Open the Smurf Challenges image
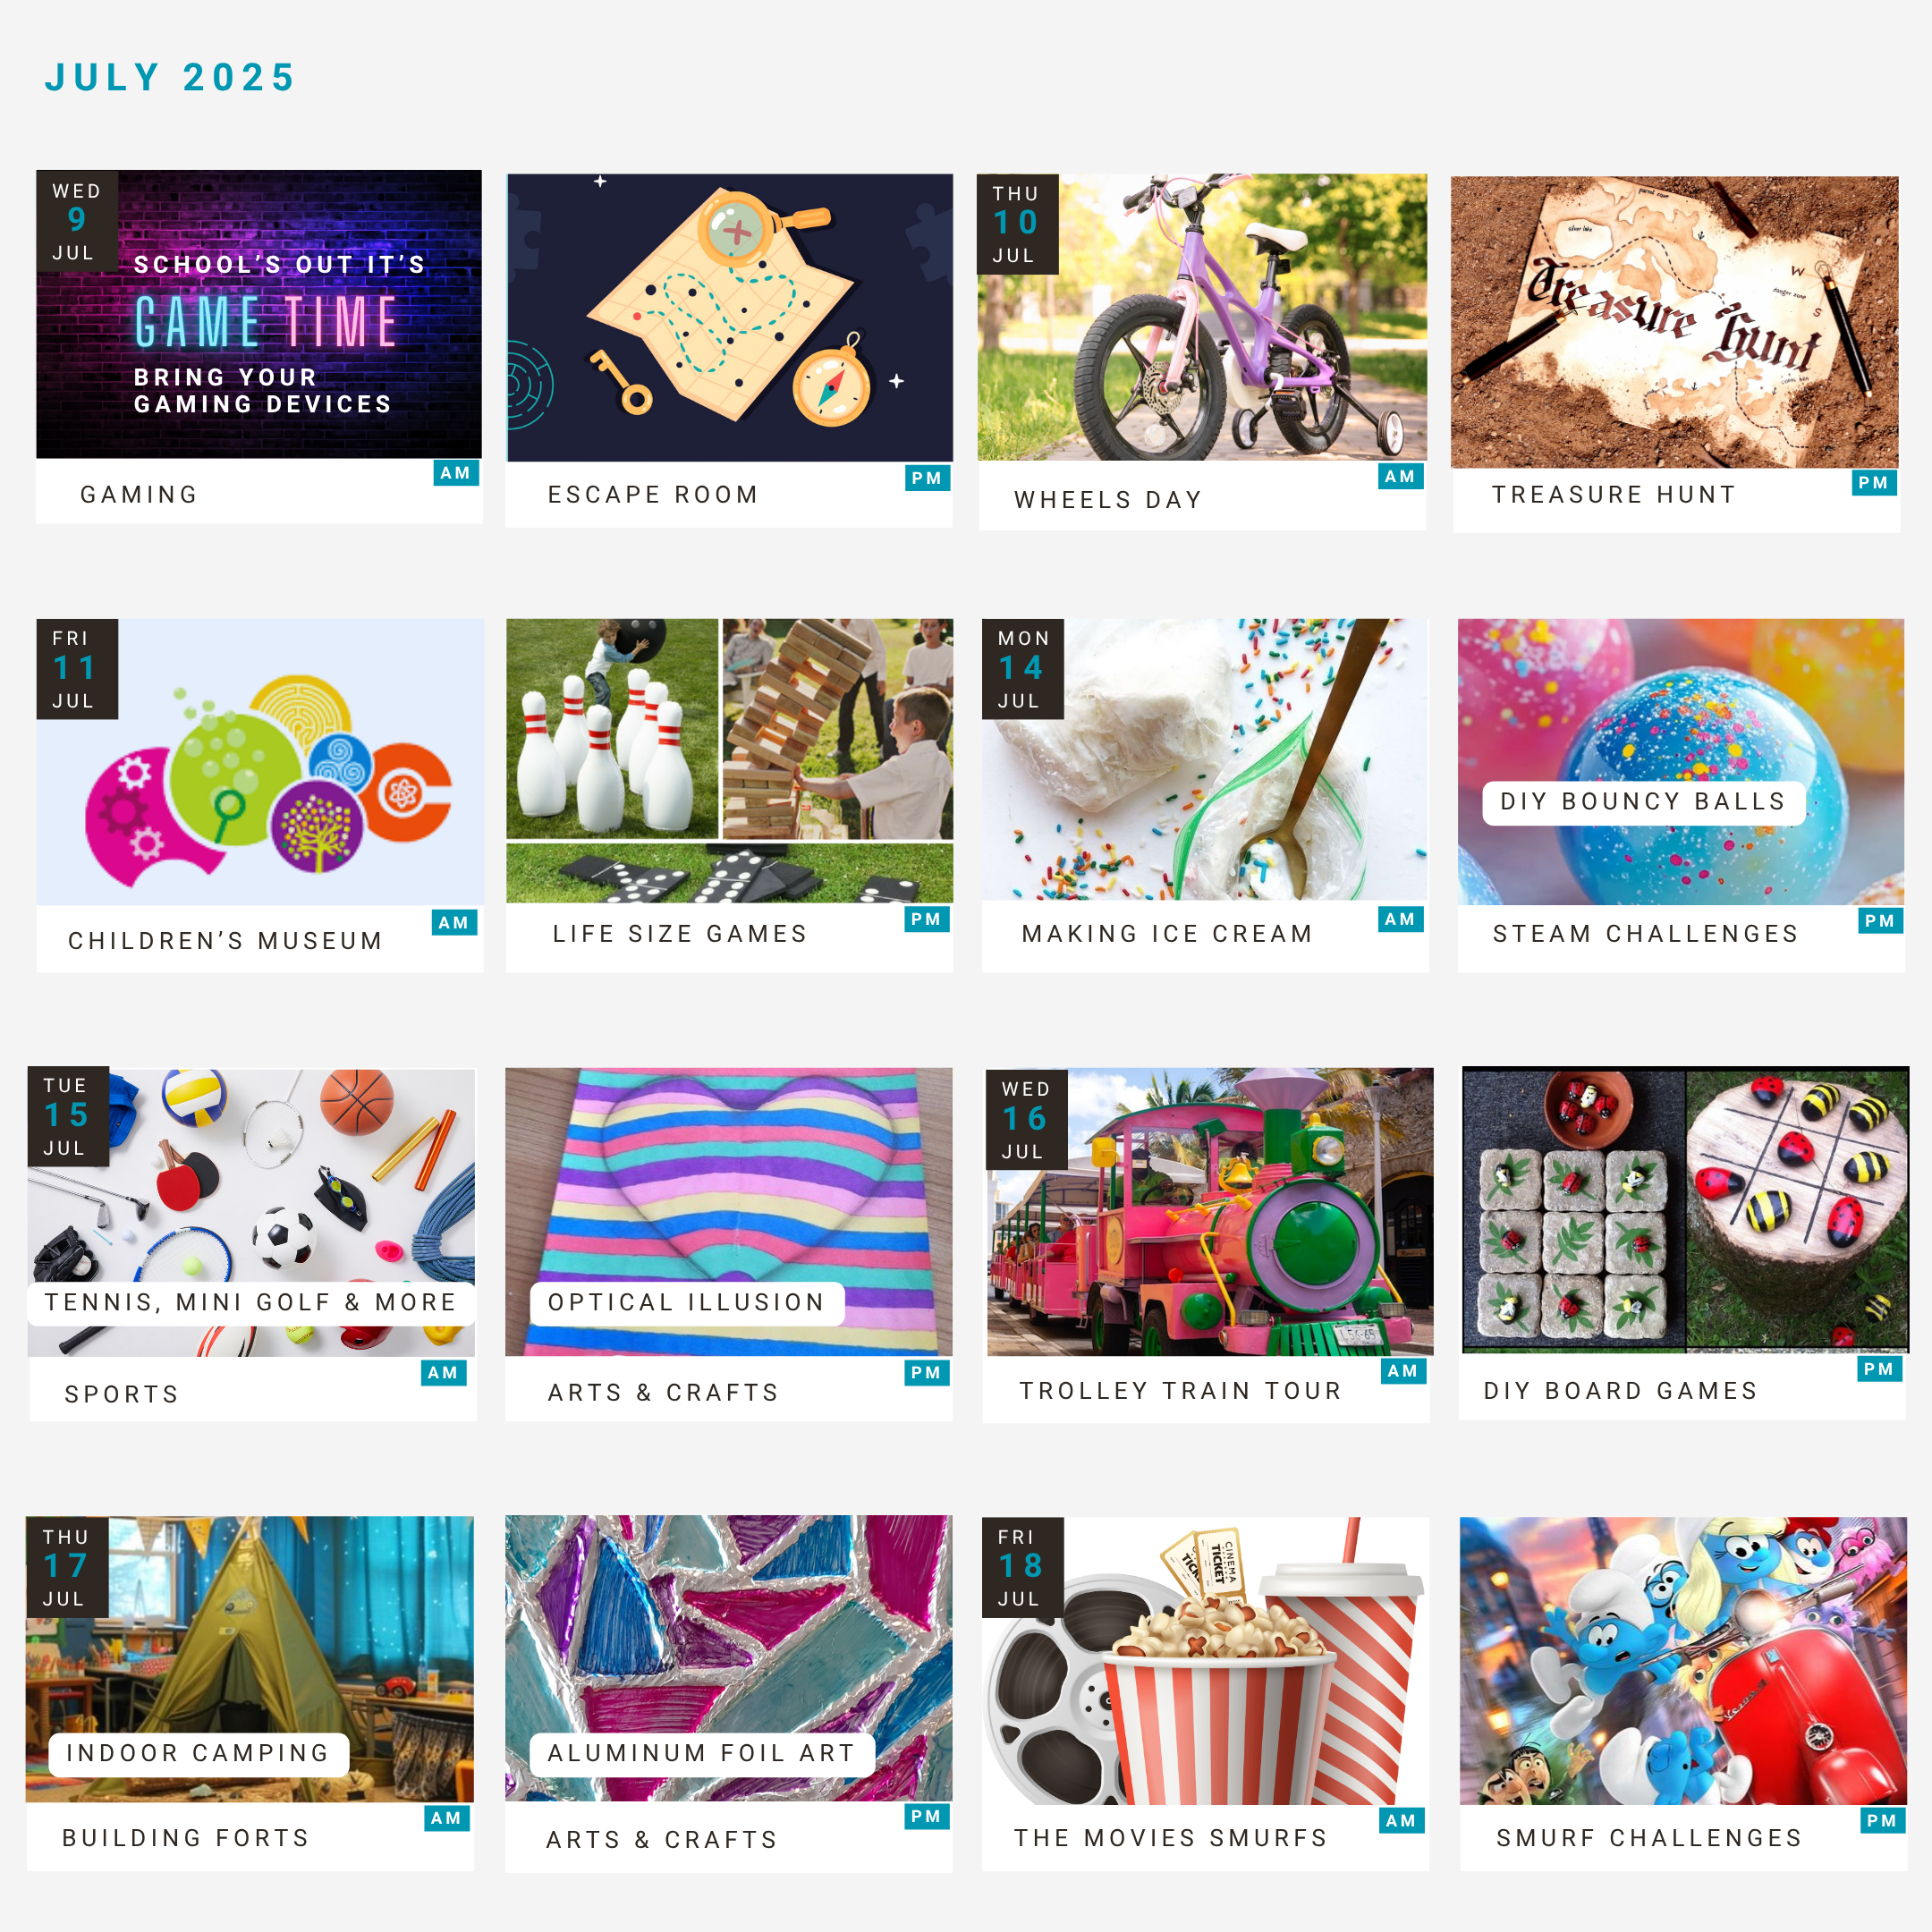Screen dimensions: 1932x1932 [1684, 1661]
